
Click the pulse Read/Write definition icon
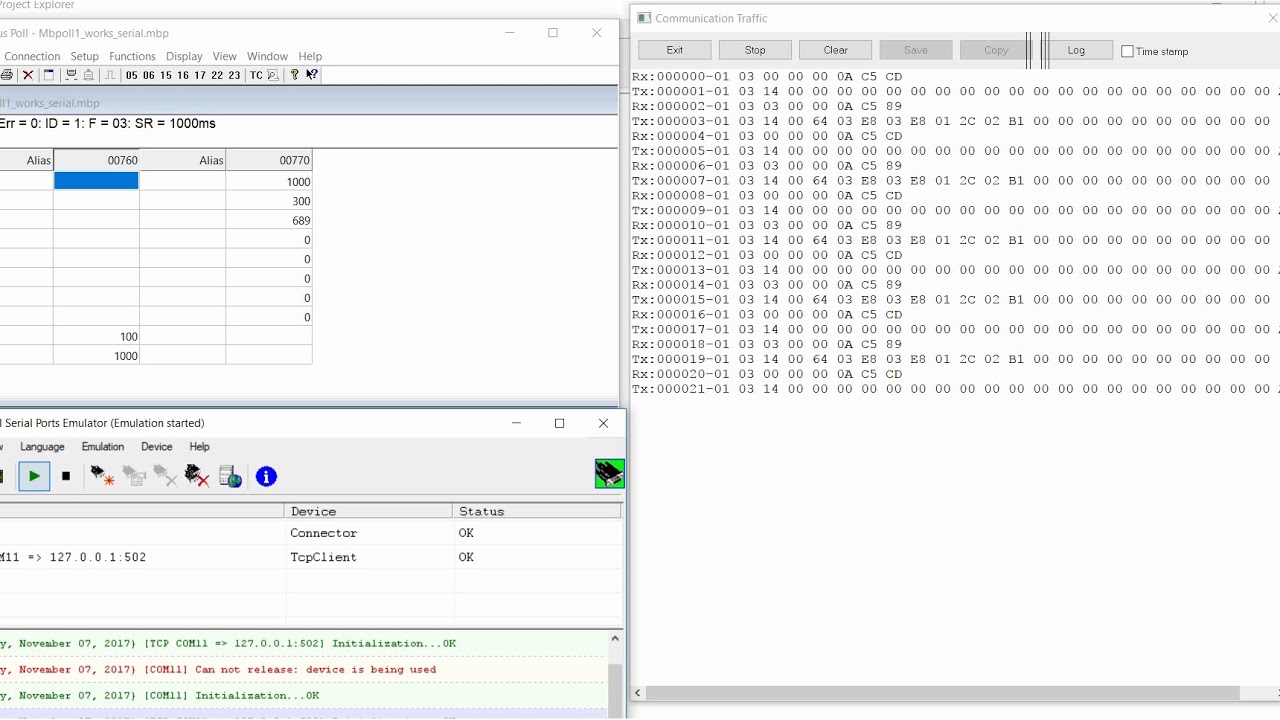[110, 75]
